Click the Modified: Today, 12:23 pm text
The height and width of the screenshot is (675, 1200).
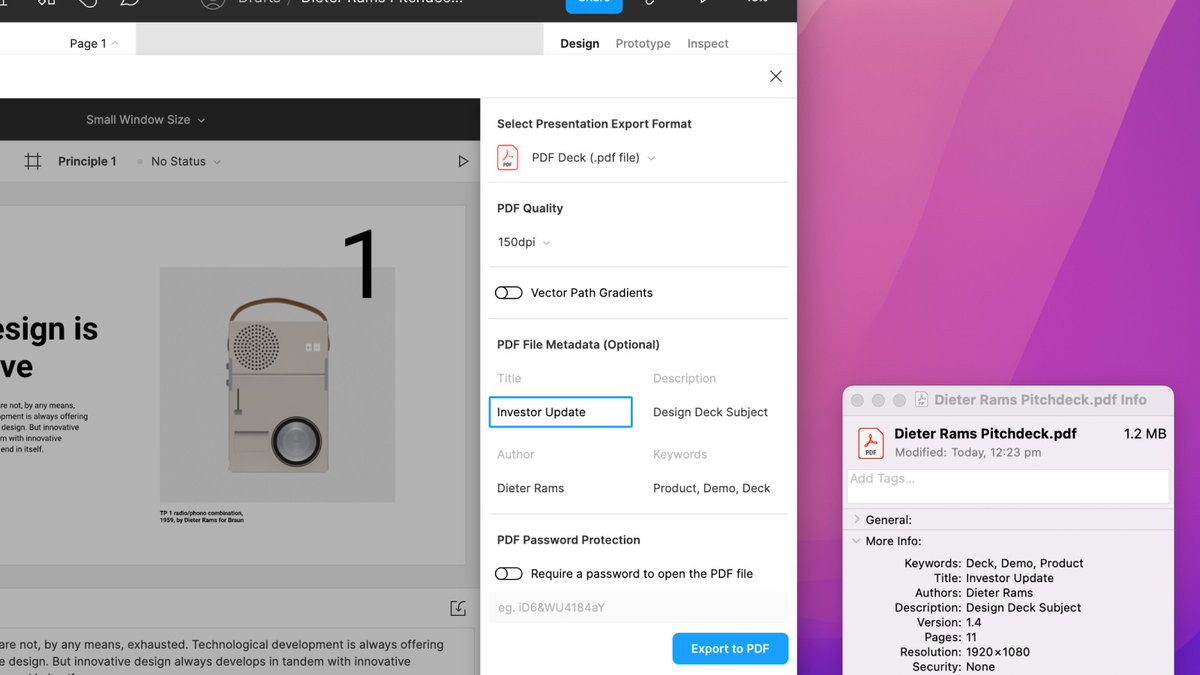pos(967,452)
